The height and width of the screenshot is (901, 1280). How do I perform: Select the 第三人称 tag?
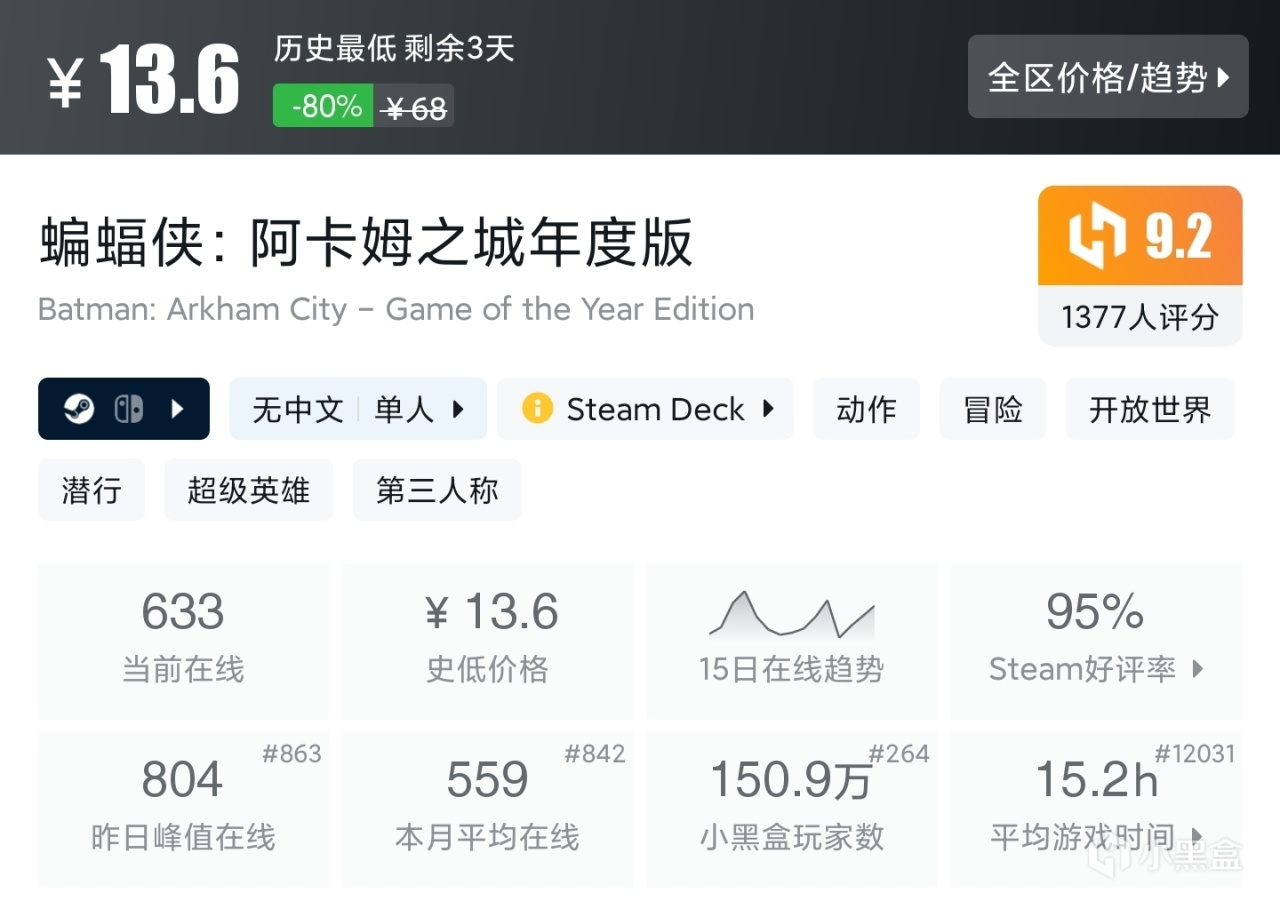pos(437,490)
